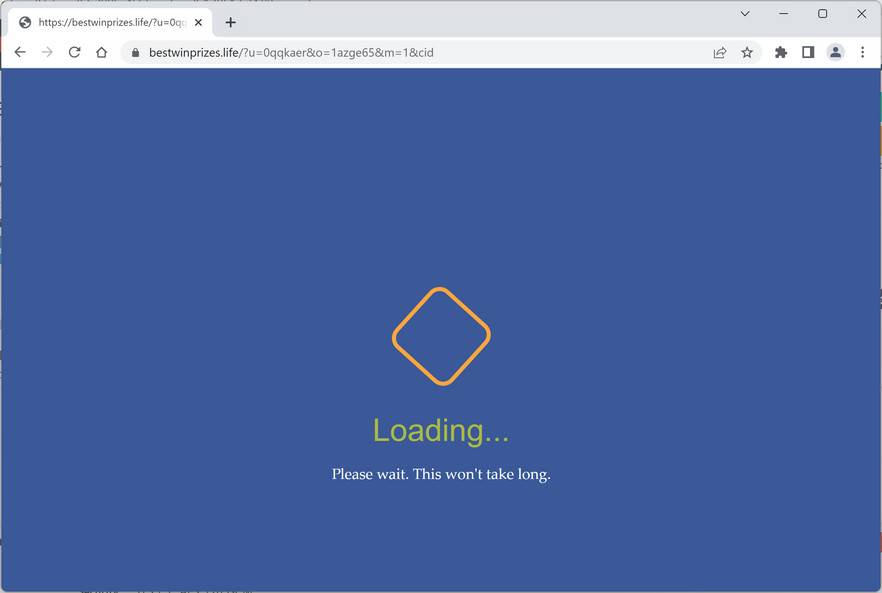Bookmark this tab with star icon

click(x=746, y=52)
